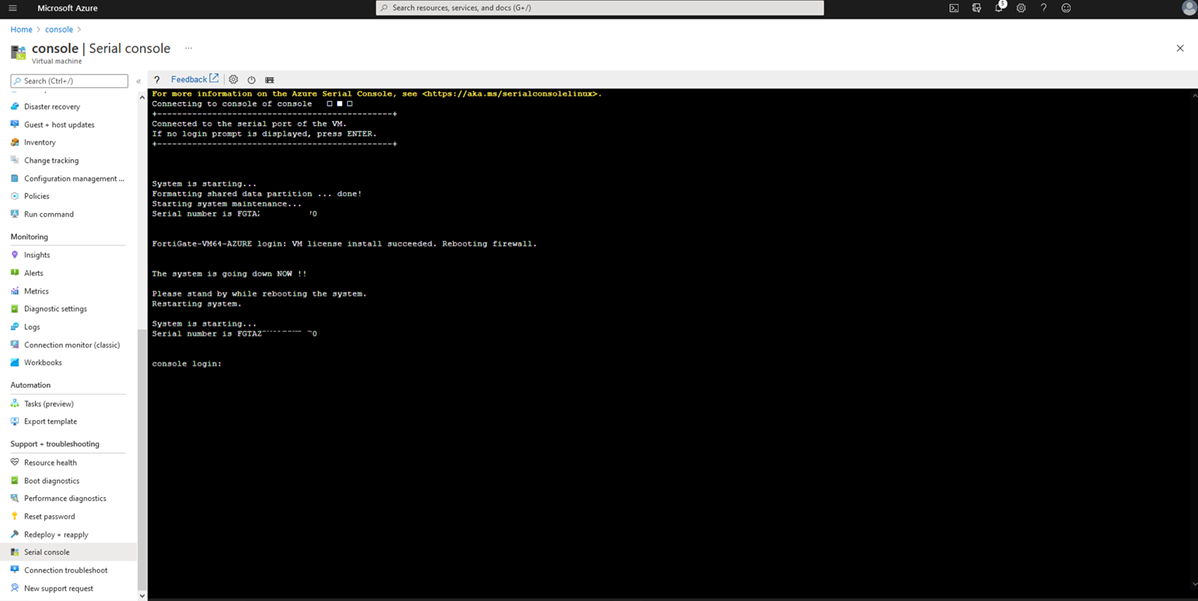Click the Workbooks icon
This screenshot has height=601, width=1198.
click(15, 363)
